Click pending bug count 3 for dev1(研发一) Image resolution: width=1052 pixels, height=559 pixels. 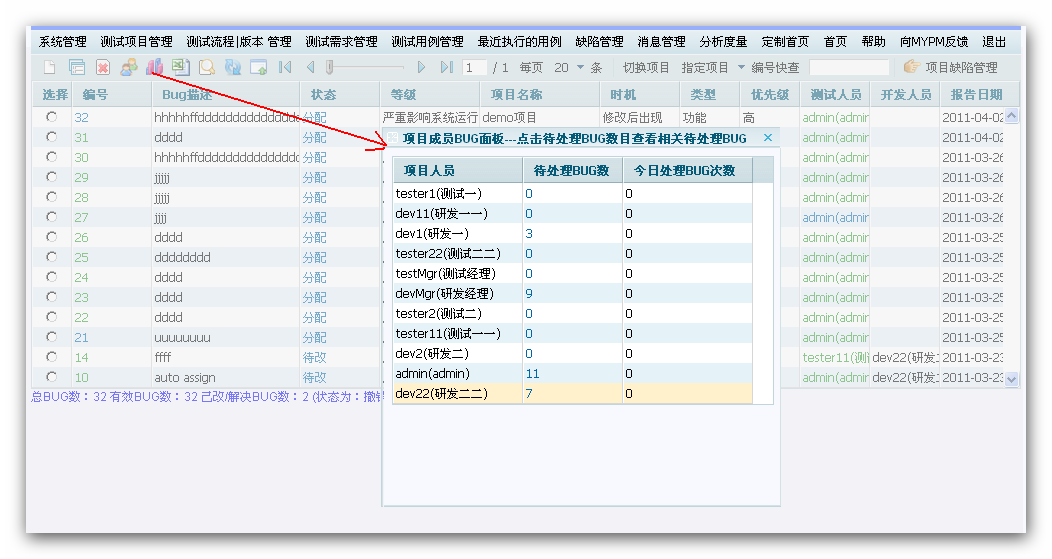[529, 234]
